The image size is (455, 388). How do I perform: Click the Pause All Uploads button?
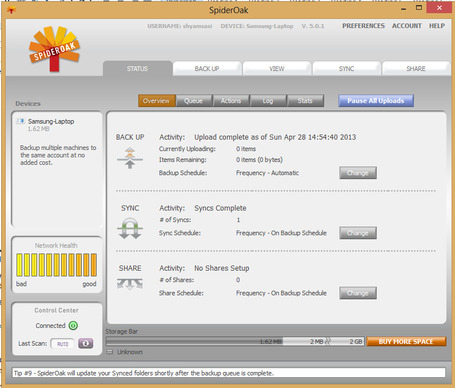point(376,101)
